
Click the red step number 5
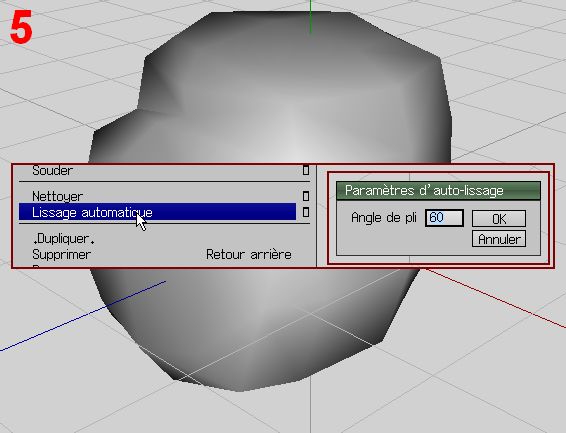(x=21, y=27)
